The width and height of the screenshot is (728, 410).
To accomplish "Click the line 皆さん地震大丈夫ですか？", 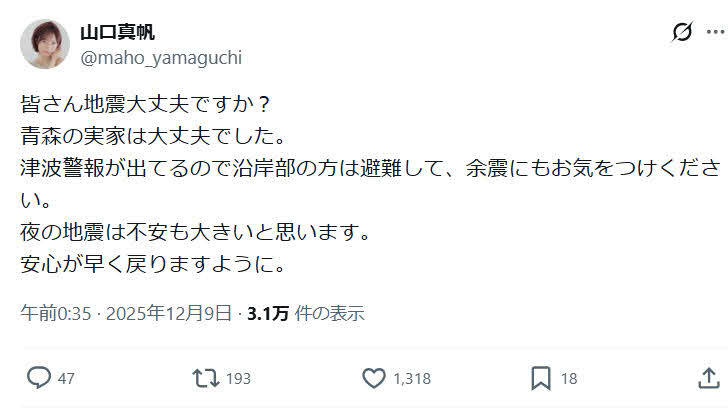I will (x=145, y=102).
